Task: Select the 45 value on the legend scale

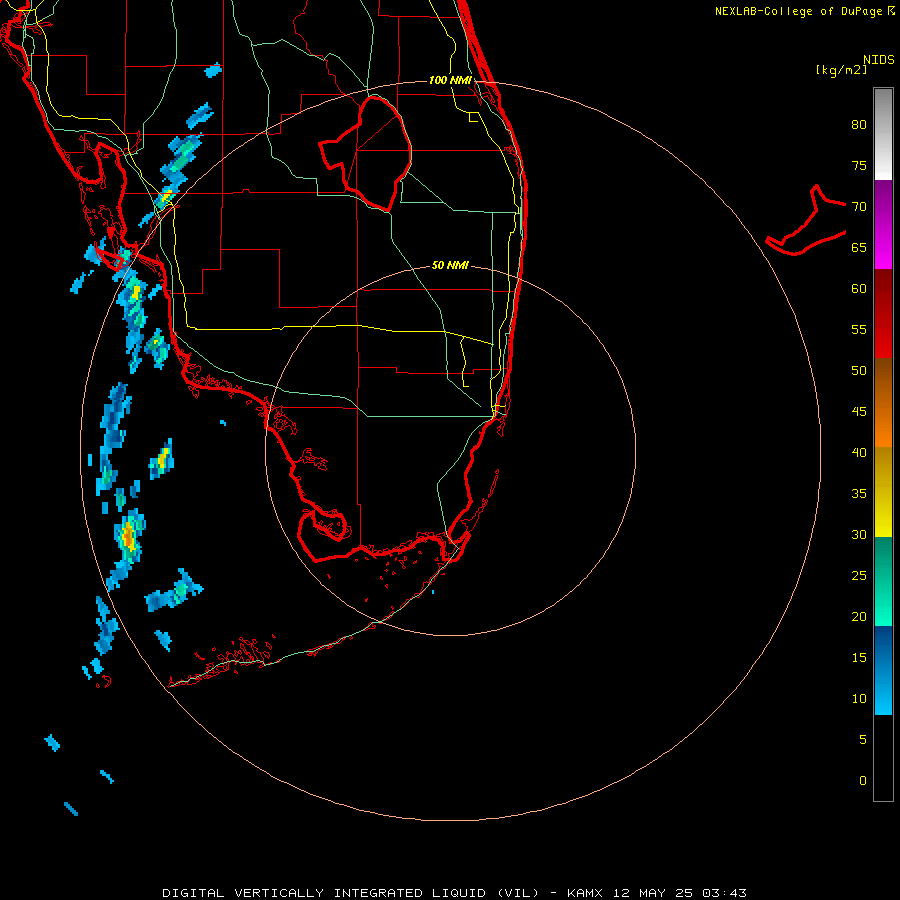Action: (859, 412)
